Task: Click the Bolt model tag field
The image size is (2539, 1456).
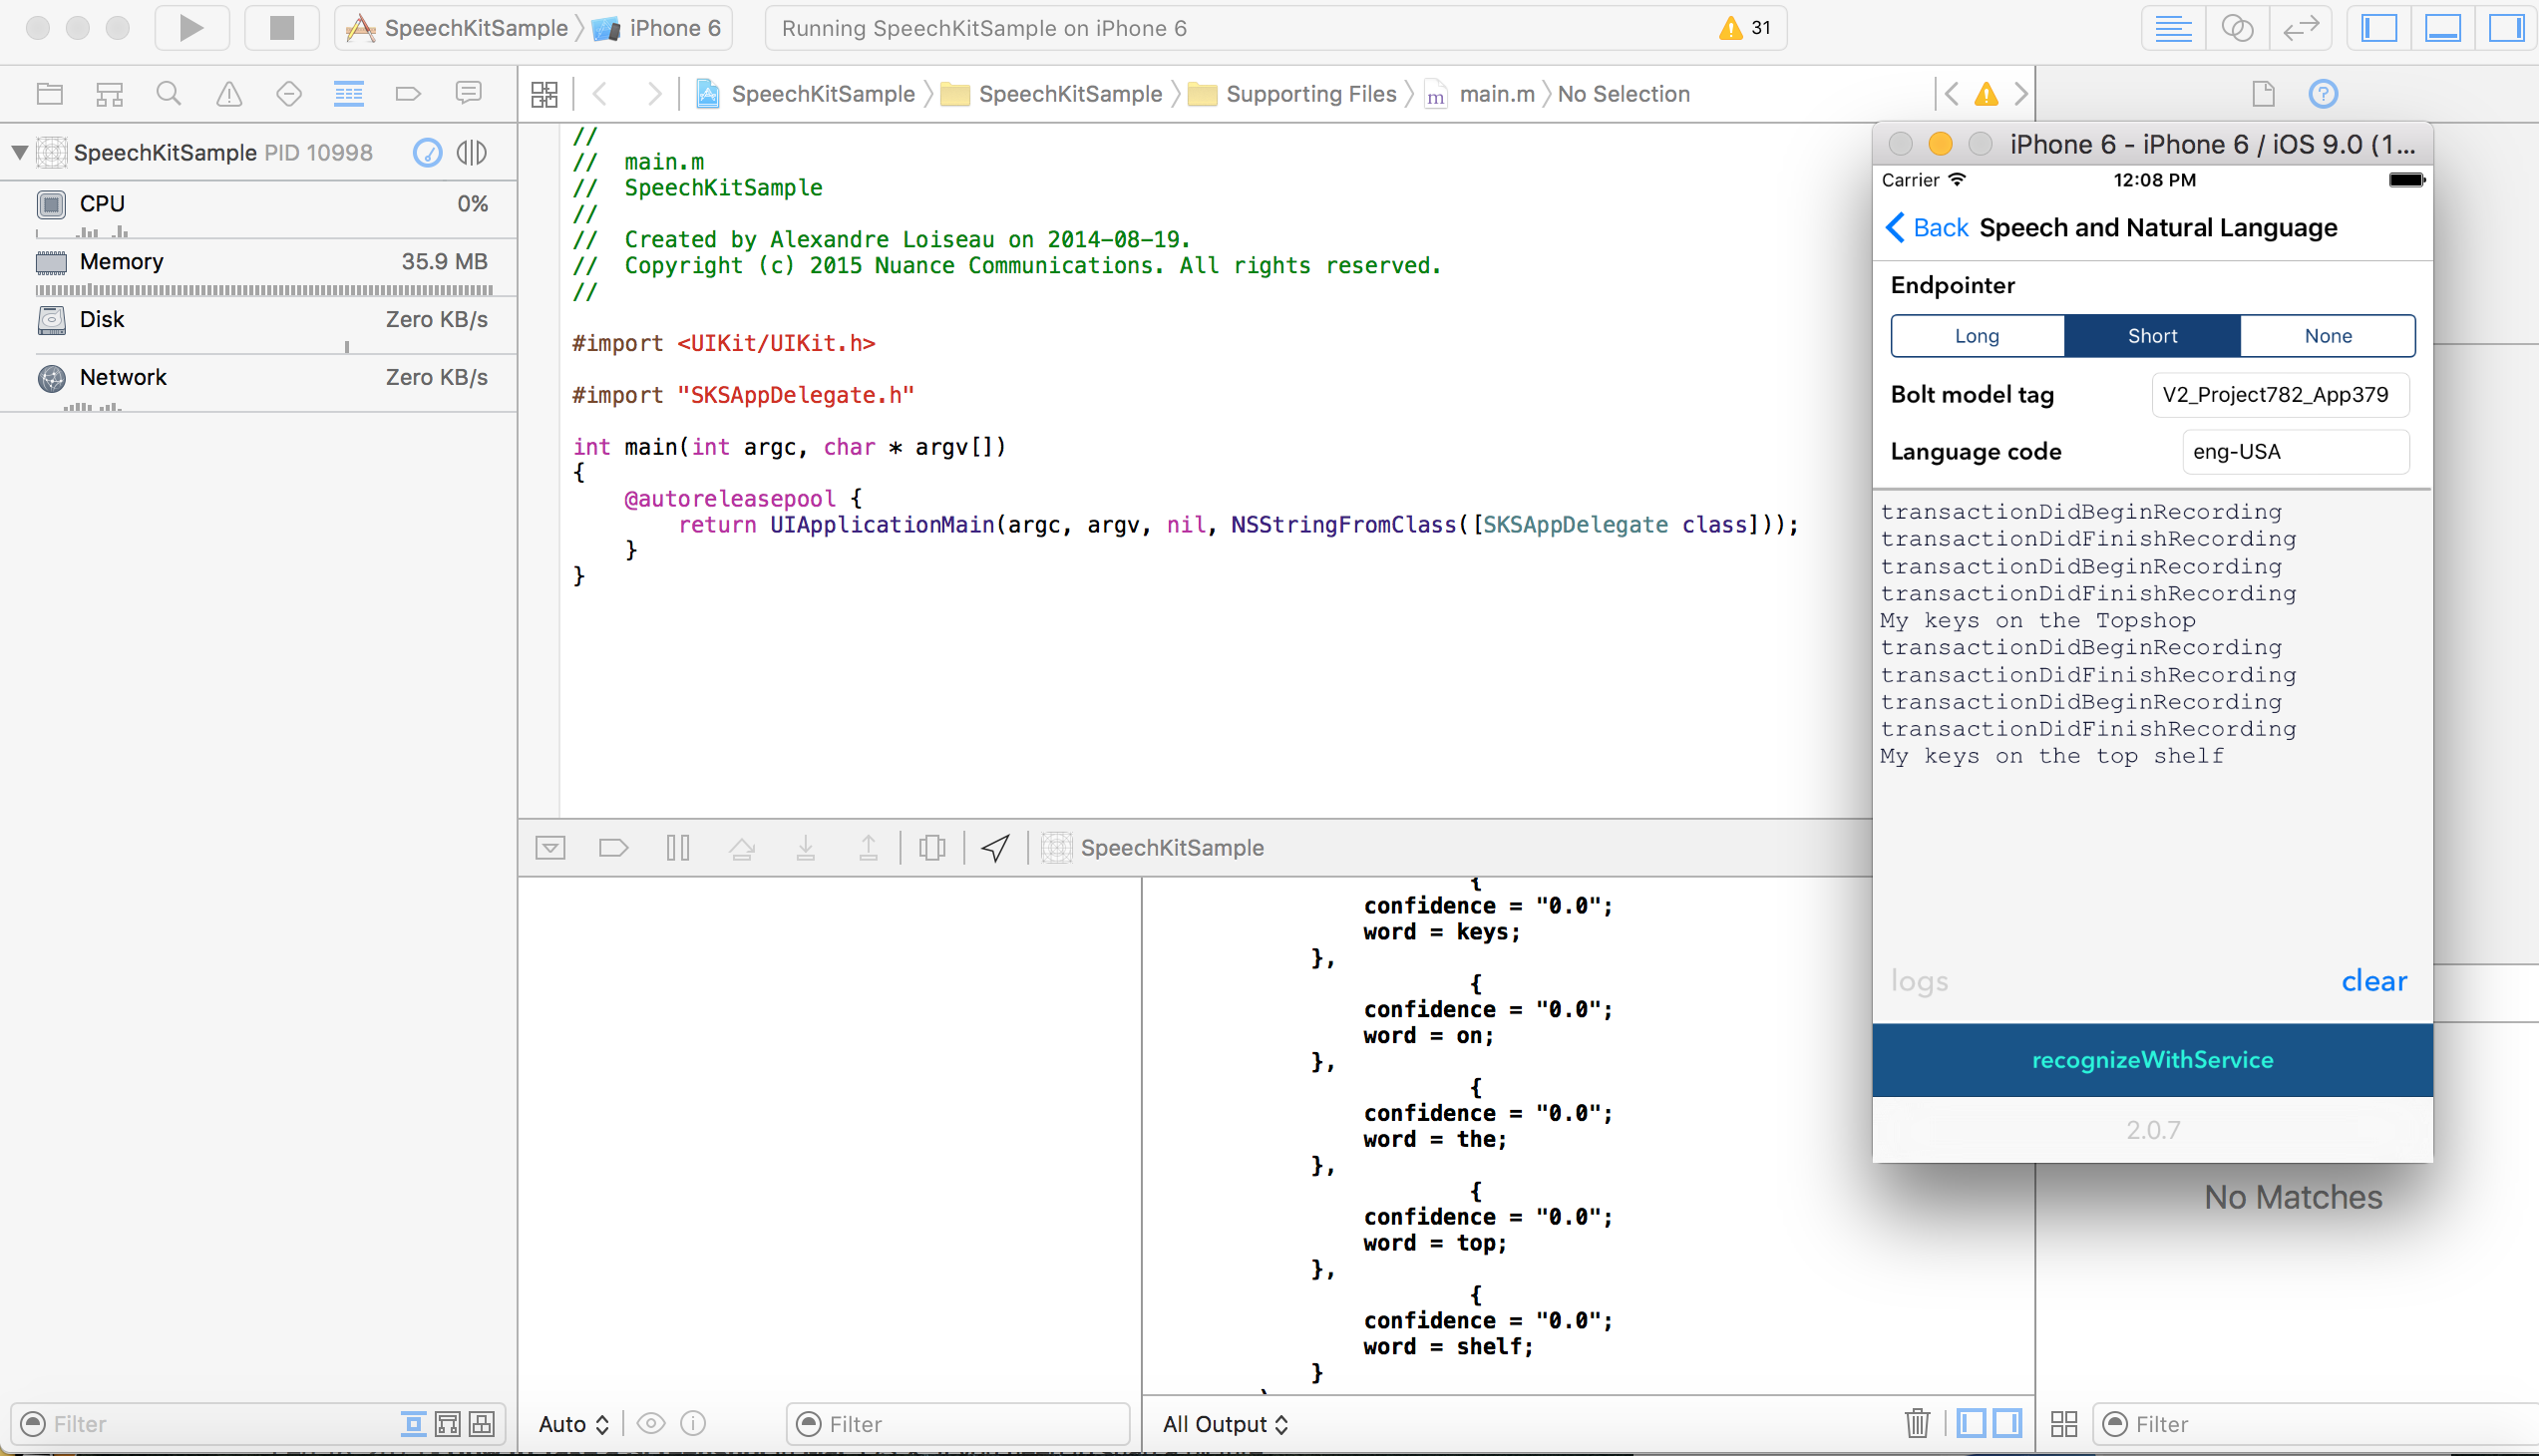Action: pyautogui.click(x=2279, y=394)
